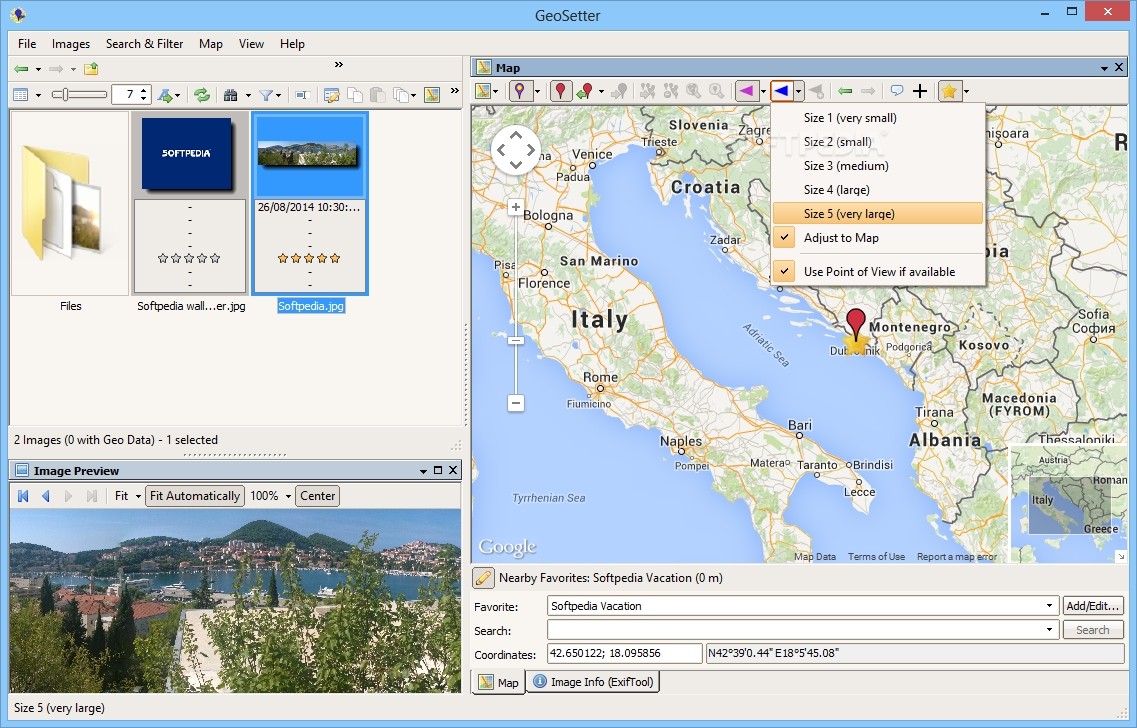Click the Search button
The image size is (1137, 728).
click(1093, 630)
